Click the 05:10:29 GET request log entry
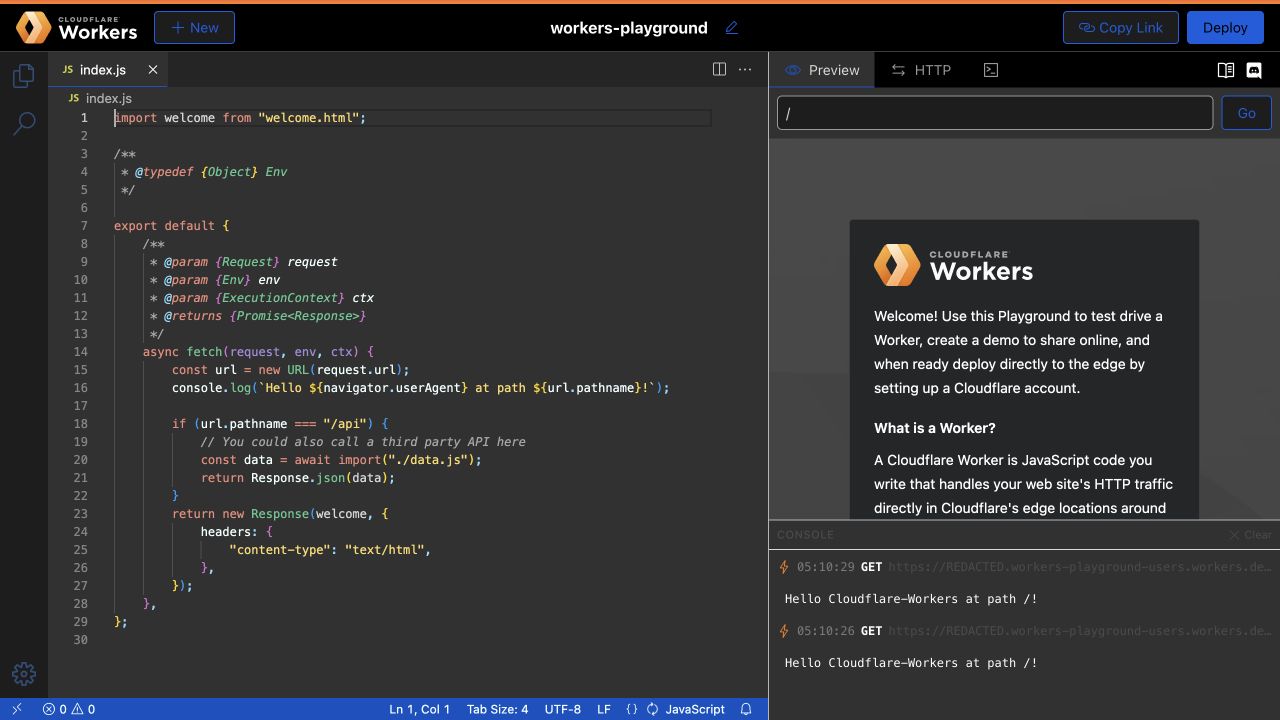 click(x=1024, y=567)
